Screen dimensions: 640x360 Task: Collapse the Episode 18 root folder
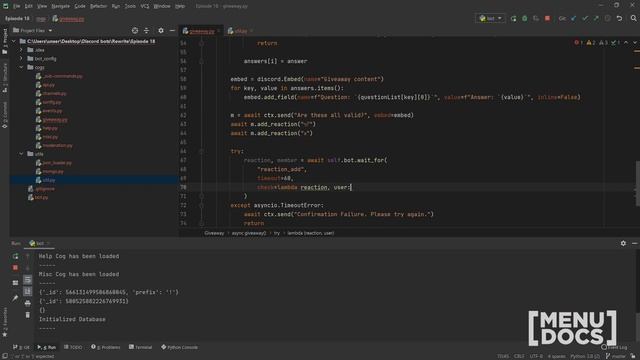(14, 41)
